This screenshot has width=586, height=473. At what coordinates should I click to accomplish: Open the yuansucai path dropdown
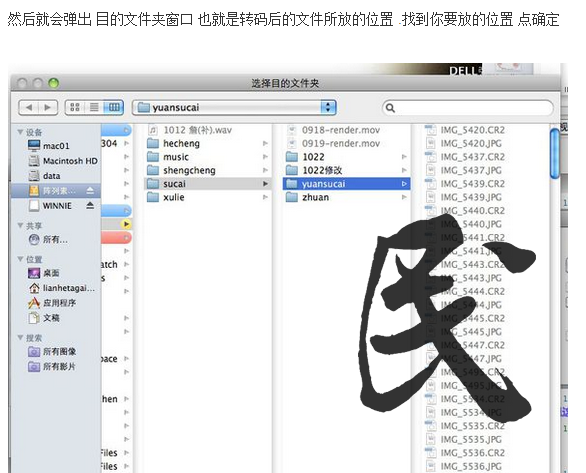click(234, 108)
